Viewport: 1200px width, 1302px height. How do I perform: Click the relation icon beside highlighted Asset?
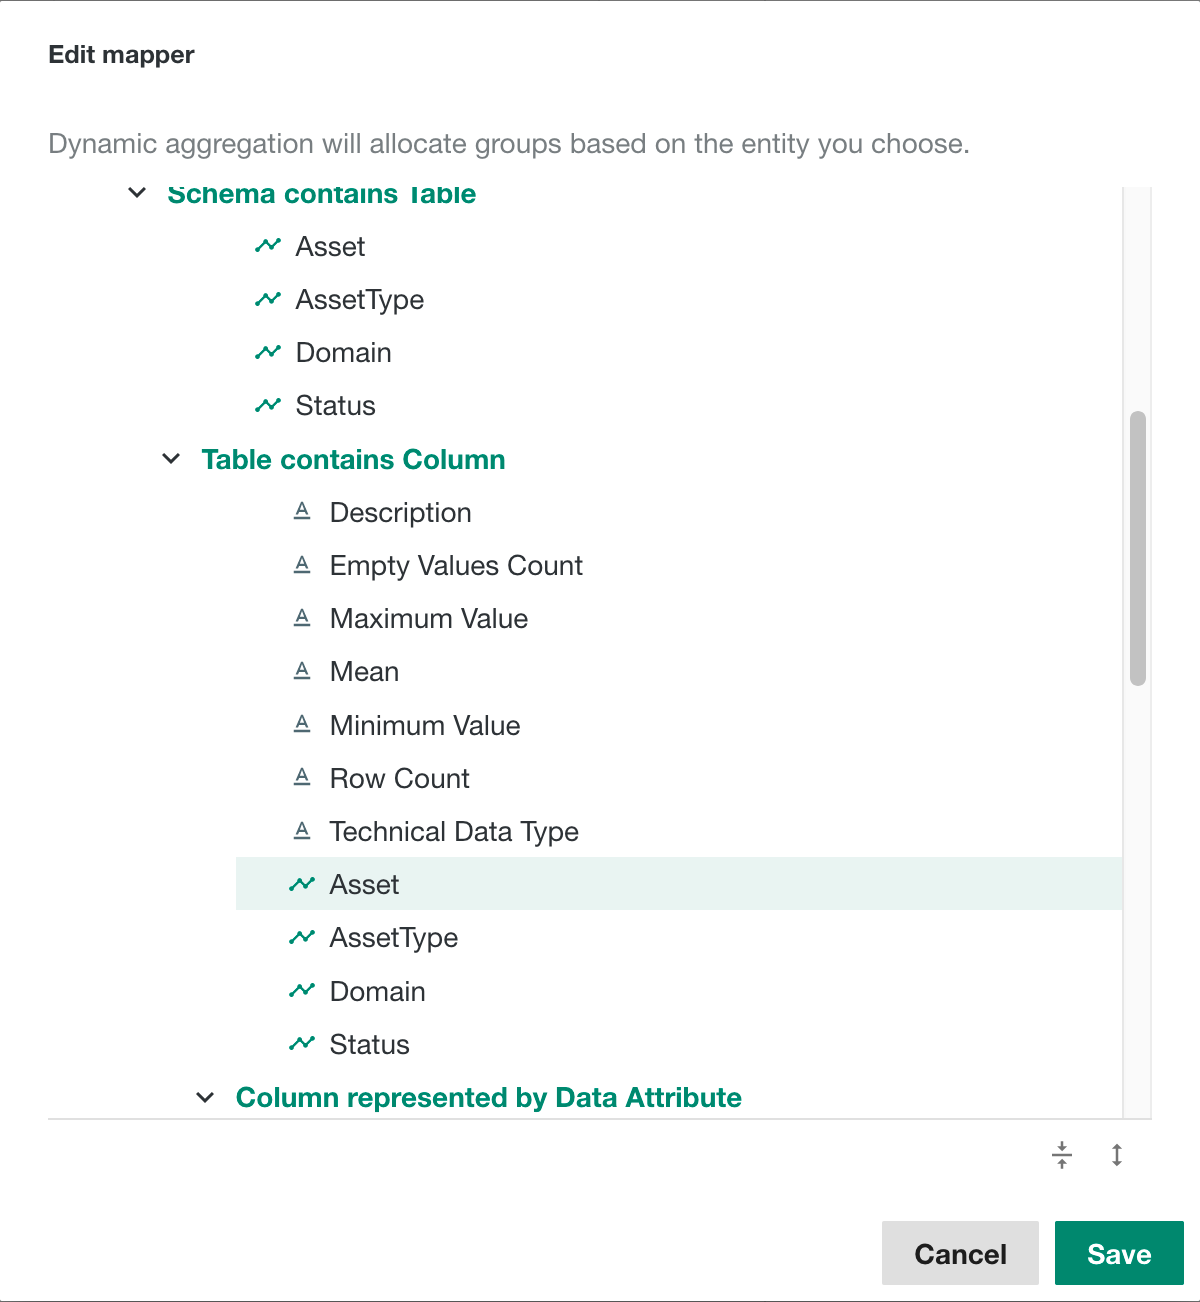(x=302, y=884)
